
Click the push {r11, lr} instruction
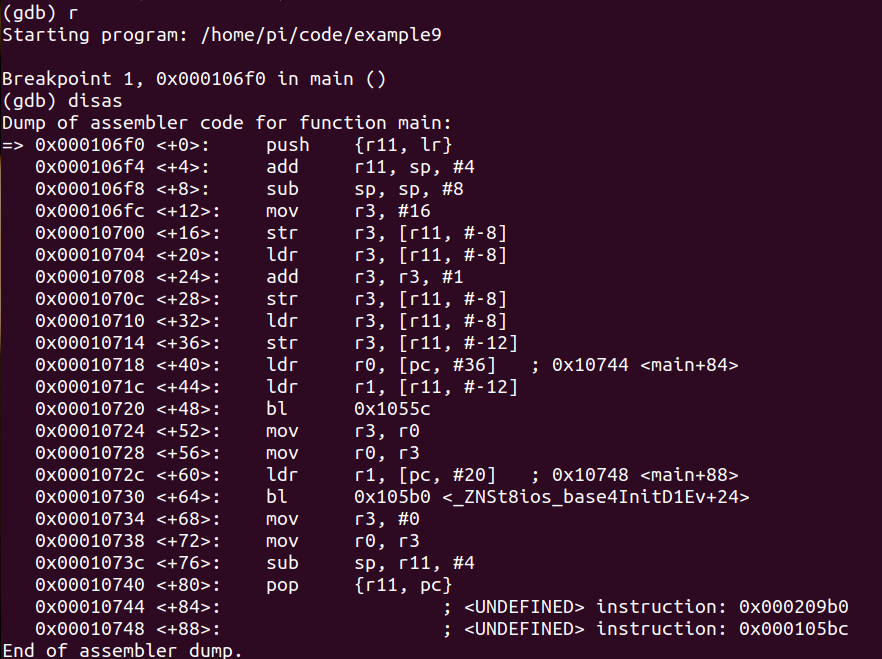(359, 145)
